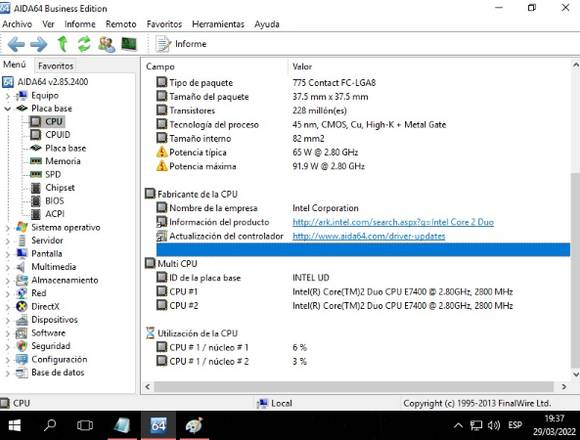Open the Ayuda menu
580x440 pixels.
tap(267, 24)
